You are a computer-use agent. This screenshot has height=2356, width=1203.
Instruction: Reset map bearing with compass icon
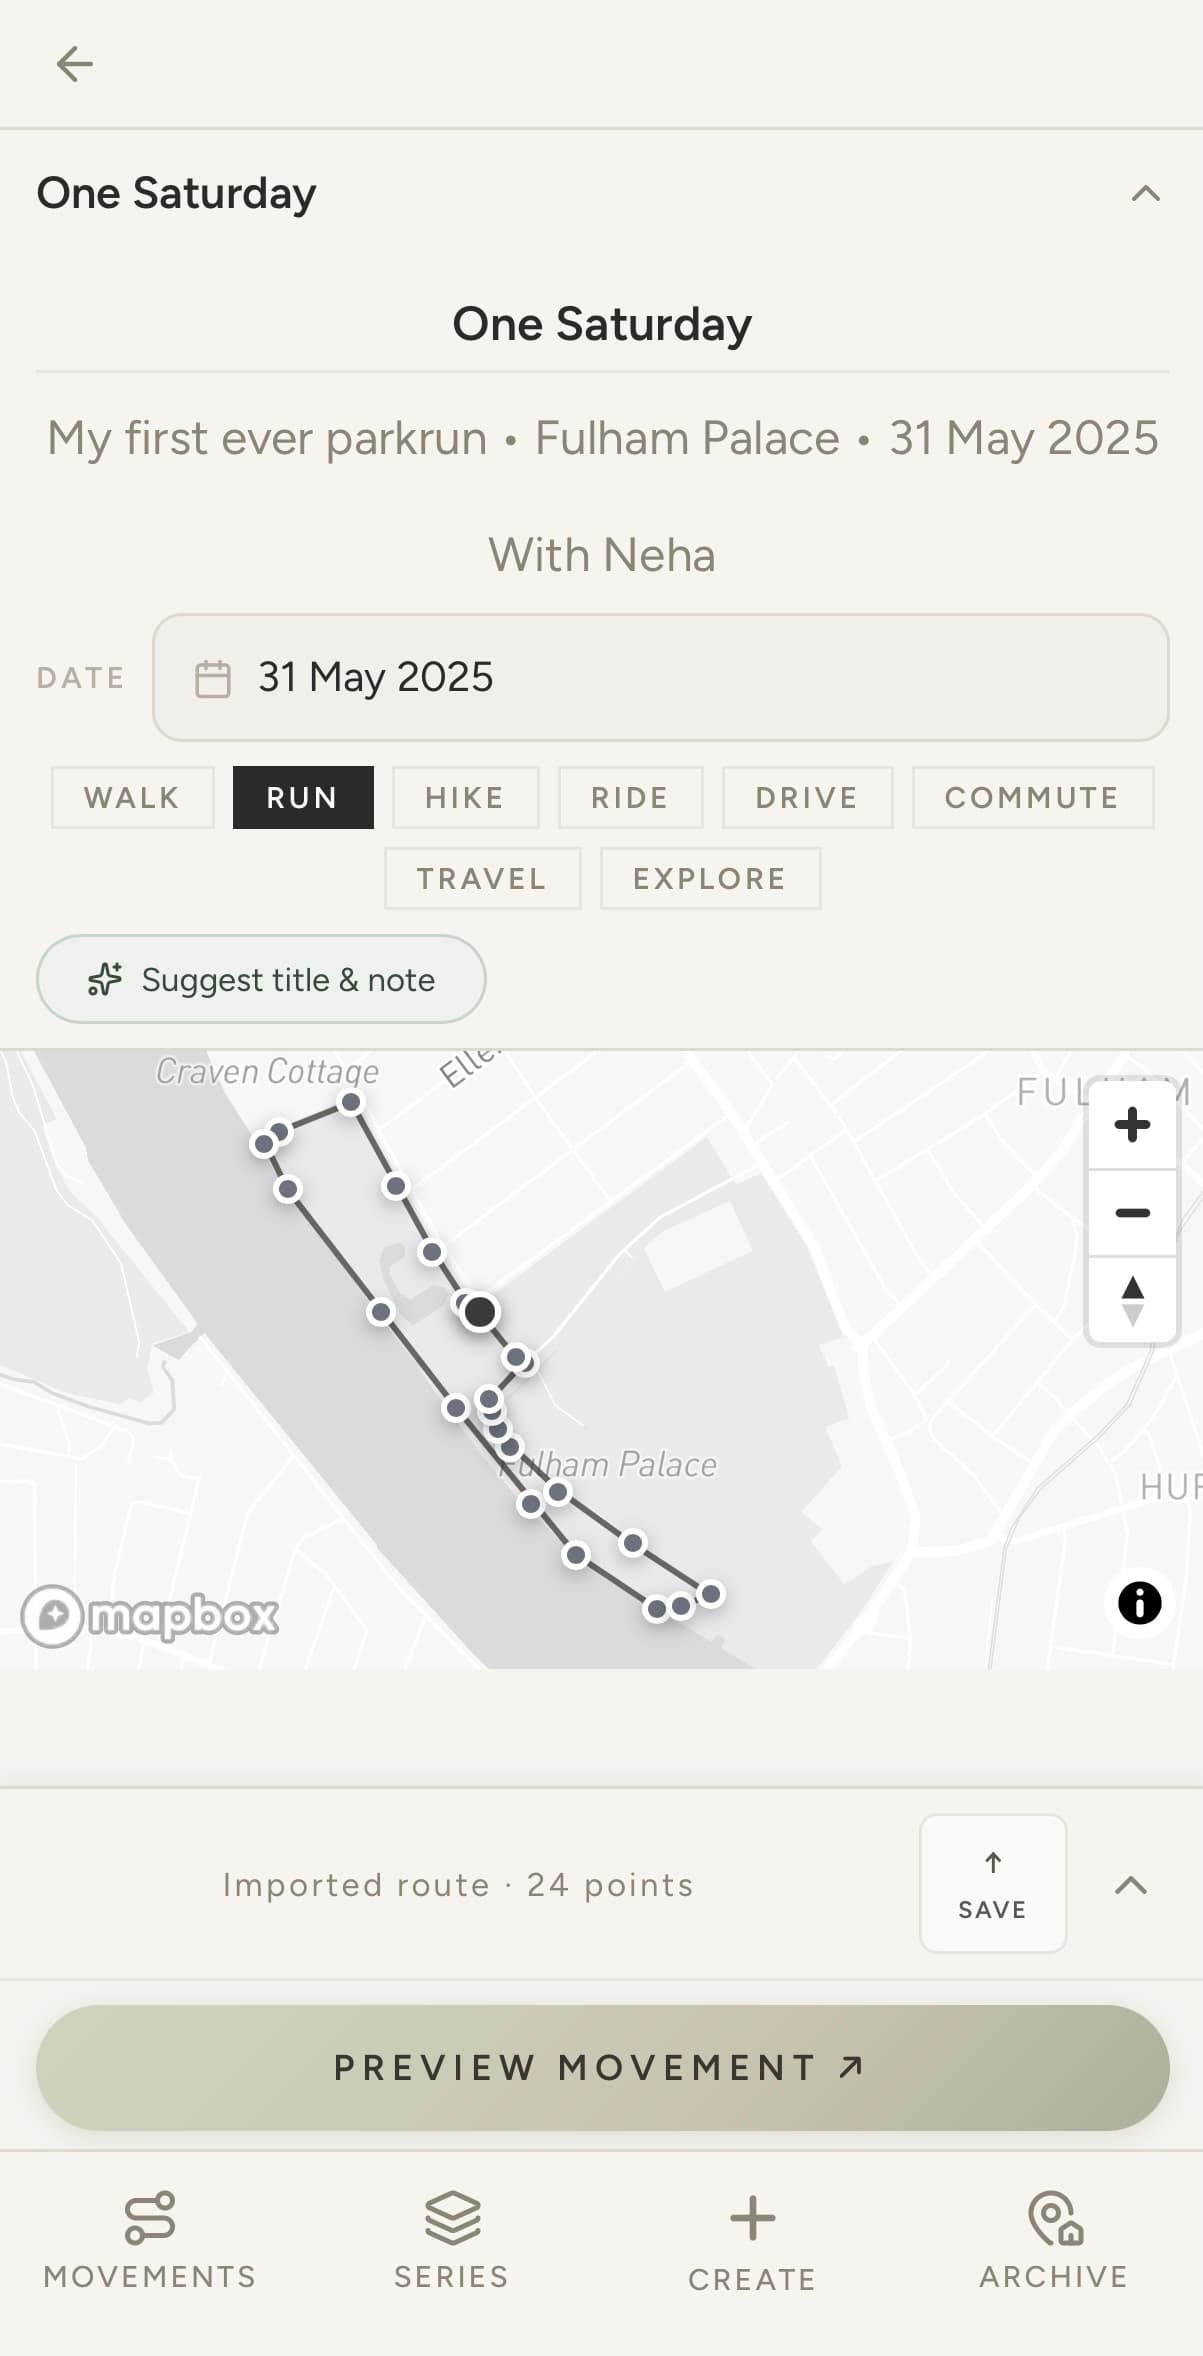1132,1300
